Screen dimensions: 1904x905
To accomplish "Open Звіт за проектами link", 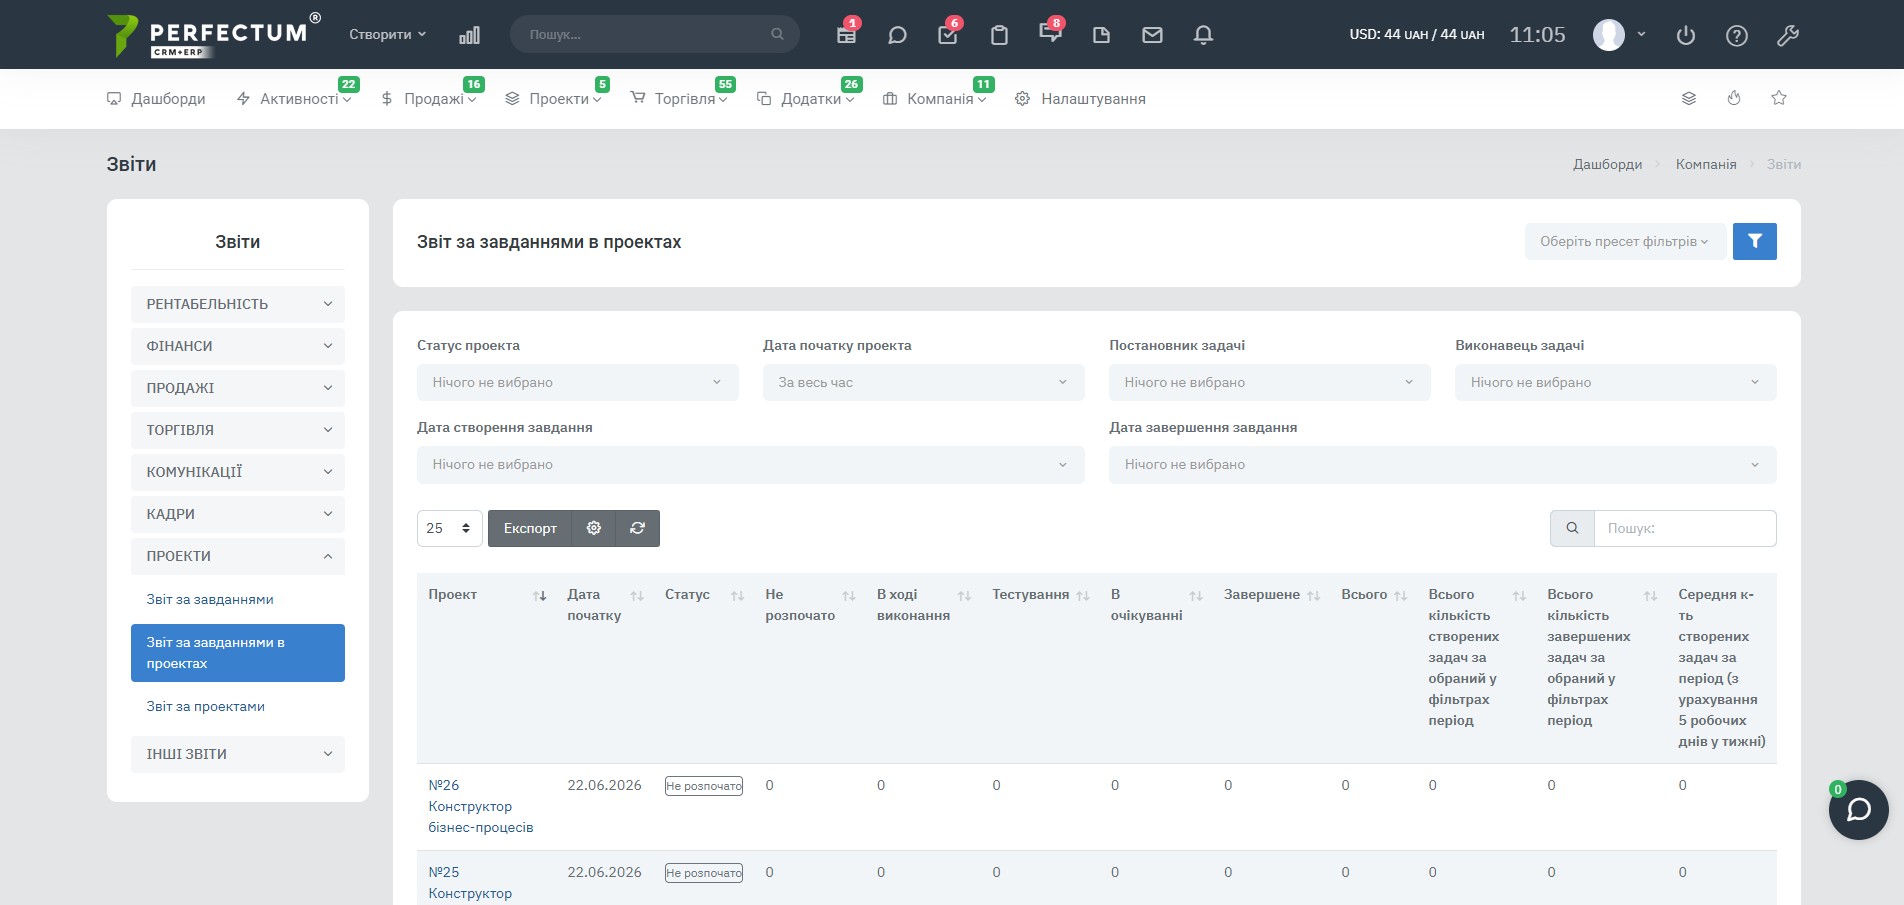I will point(206,706).
